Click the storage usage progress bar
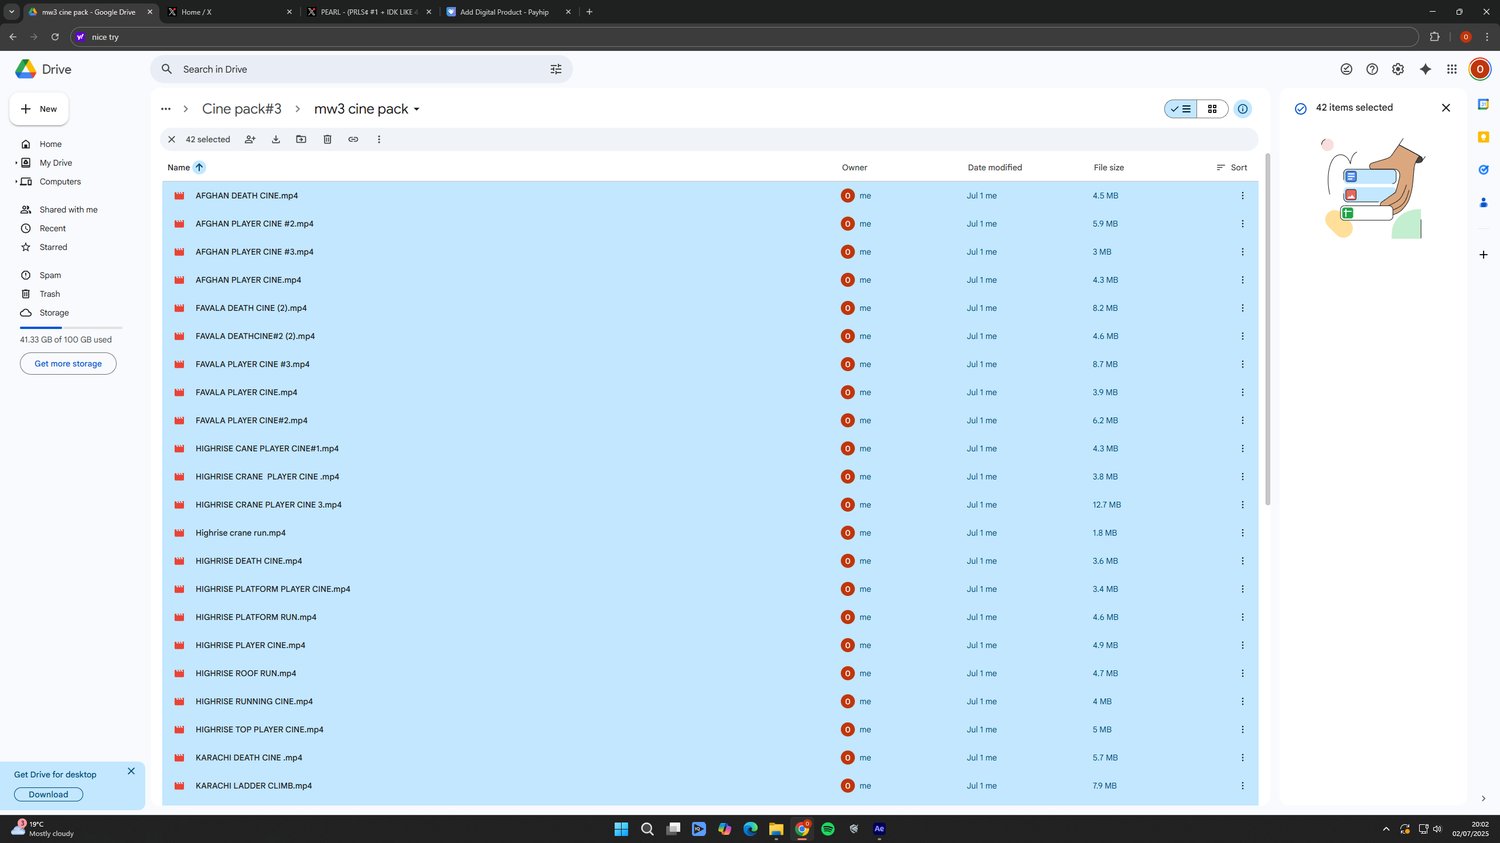The image size is (1500, 843). tap(71, 327)
